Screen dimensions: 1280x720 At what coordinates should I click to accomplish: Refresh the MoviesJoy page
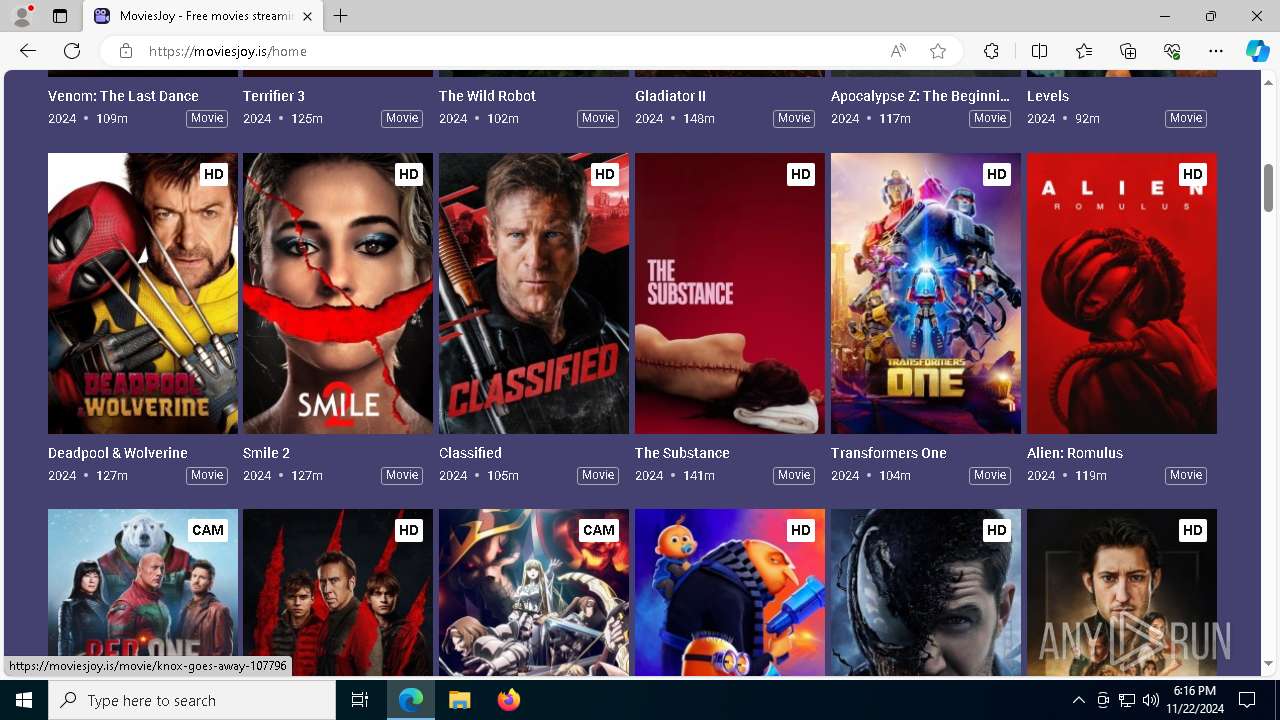[72, 51]
